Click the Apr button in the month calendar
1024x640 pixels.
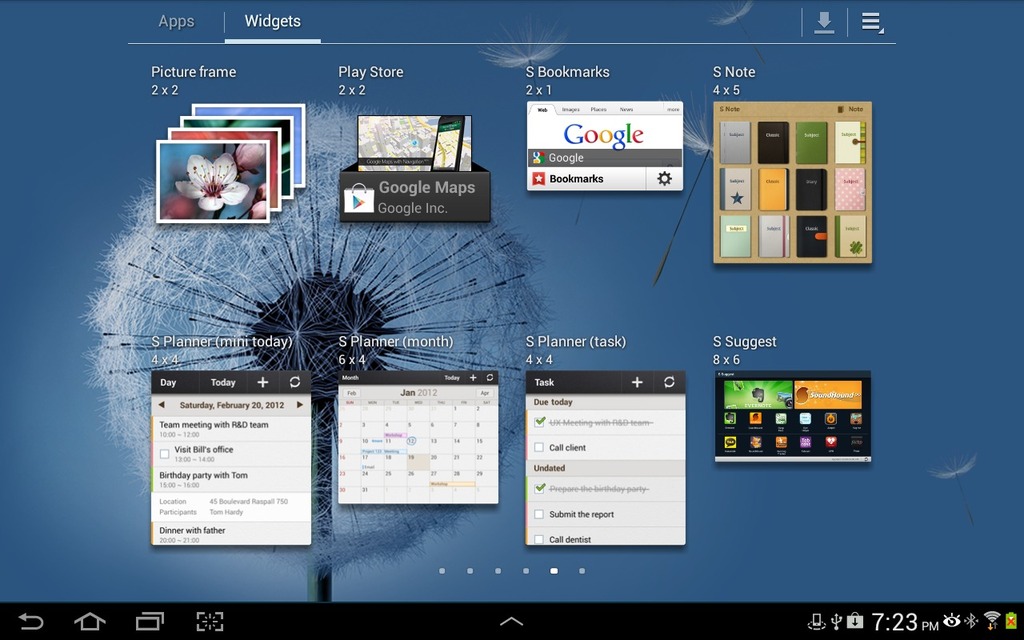click(485, 393)
